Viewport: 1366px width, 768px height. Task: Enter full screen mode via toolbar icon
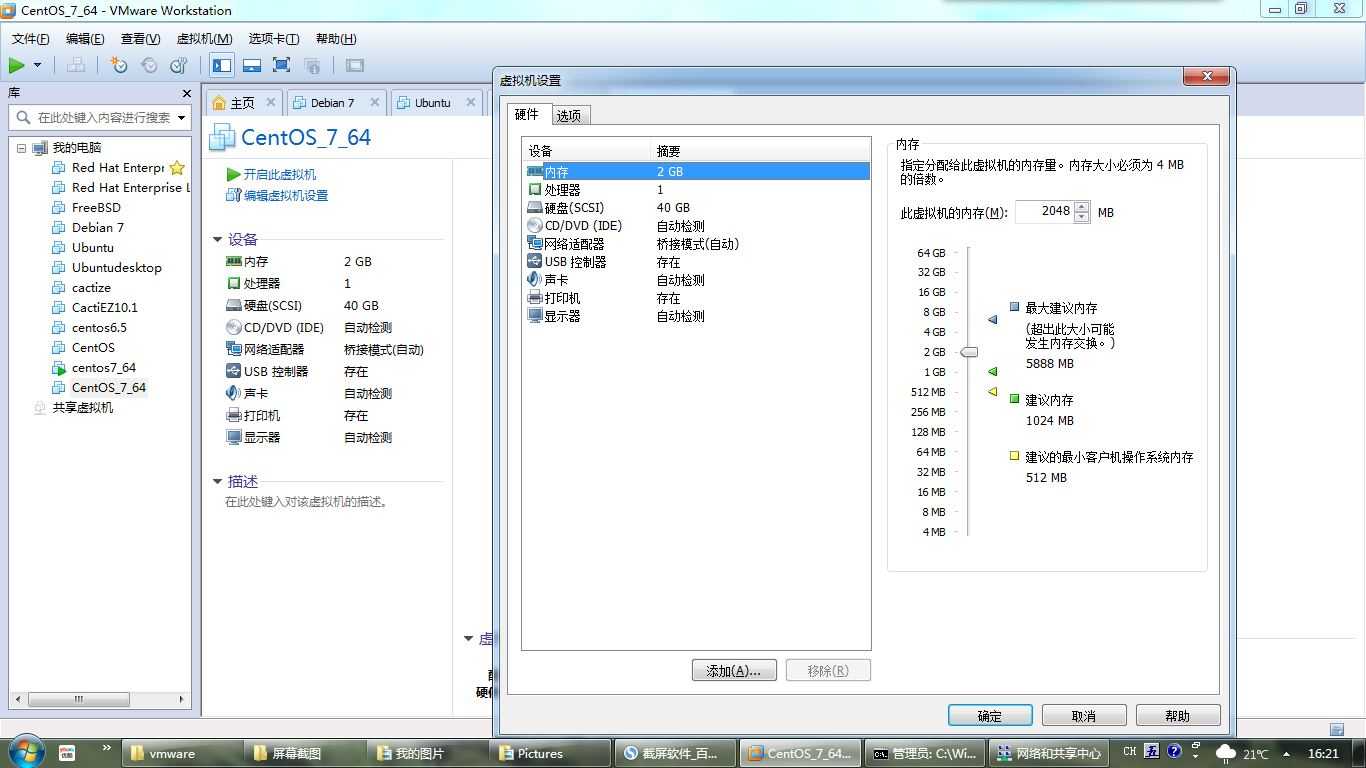pos(282,65)
